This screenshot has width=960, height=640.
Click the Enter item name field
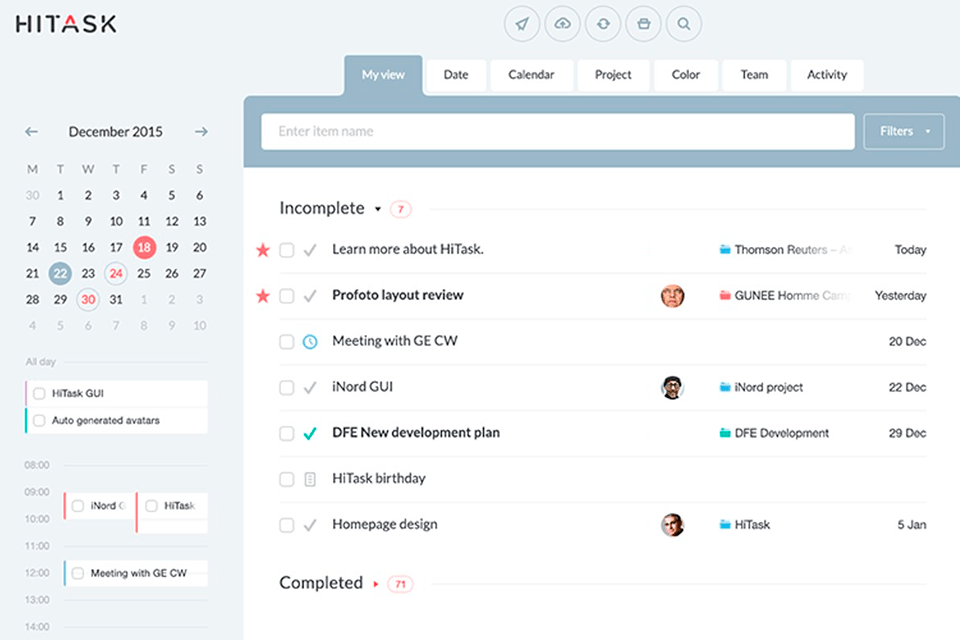point(558,131)
